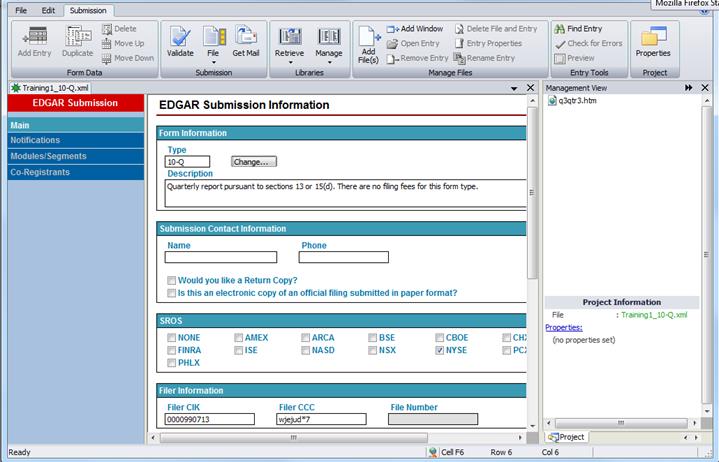Click the form vertical scrollbar thumb
719x462 pixels.
click(532, 192)
